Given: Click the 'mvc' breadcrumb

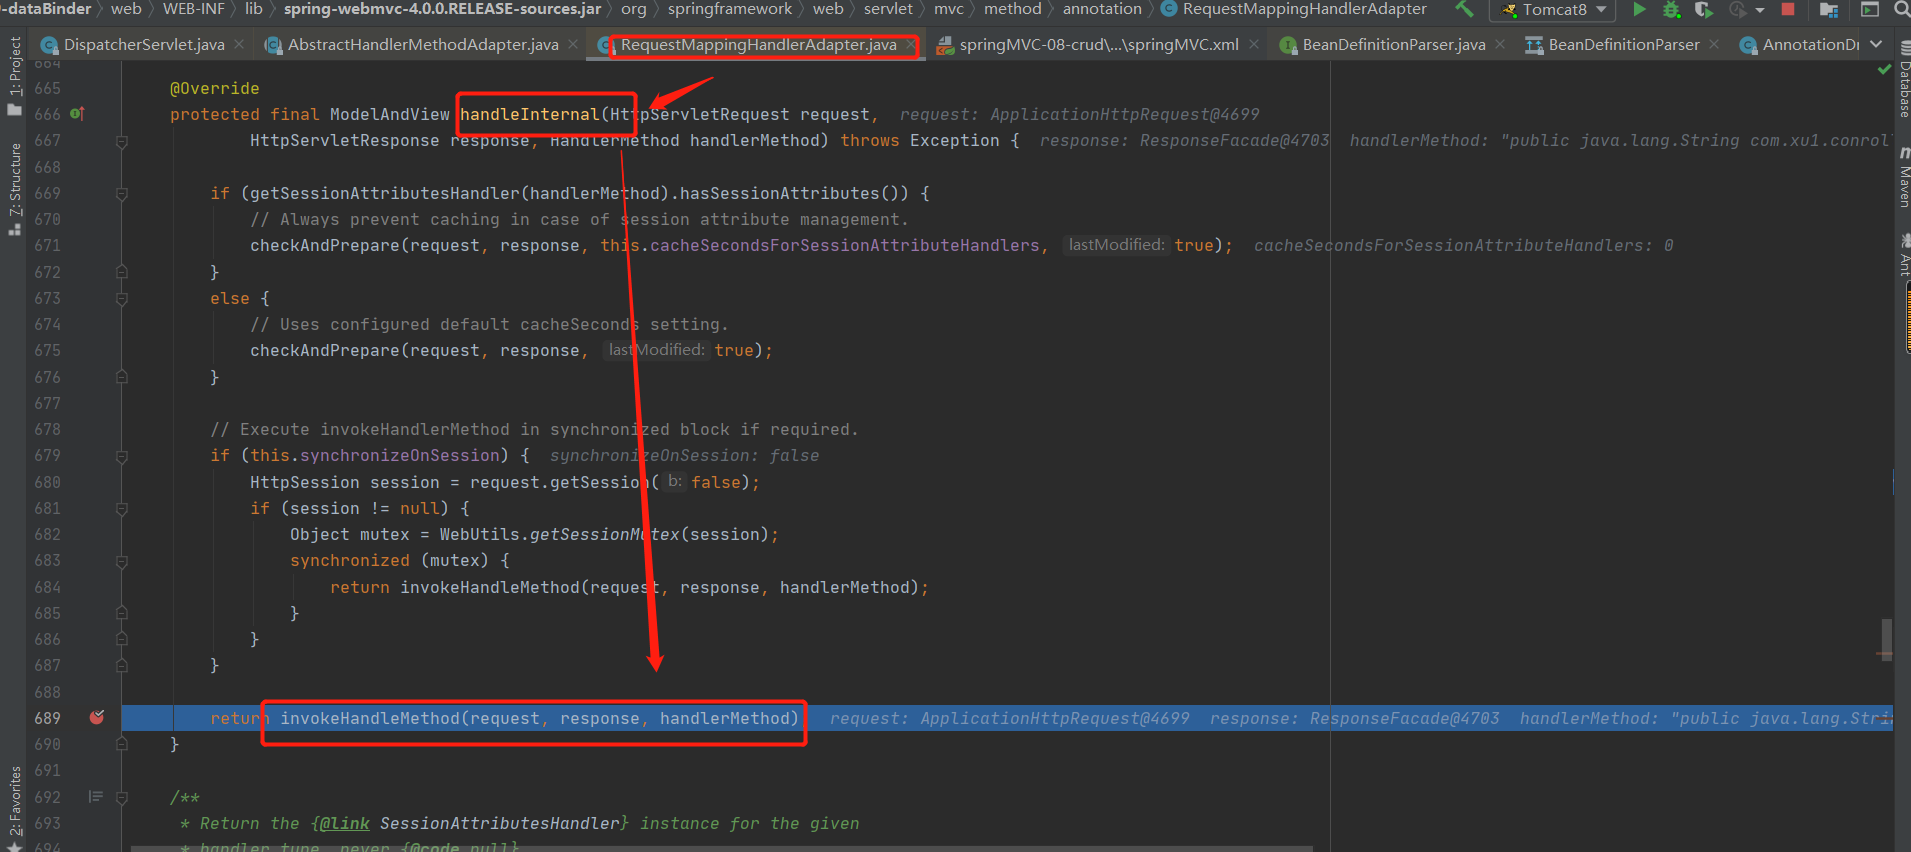Looking at the screenshot, I should (x=949, y=9).
